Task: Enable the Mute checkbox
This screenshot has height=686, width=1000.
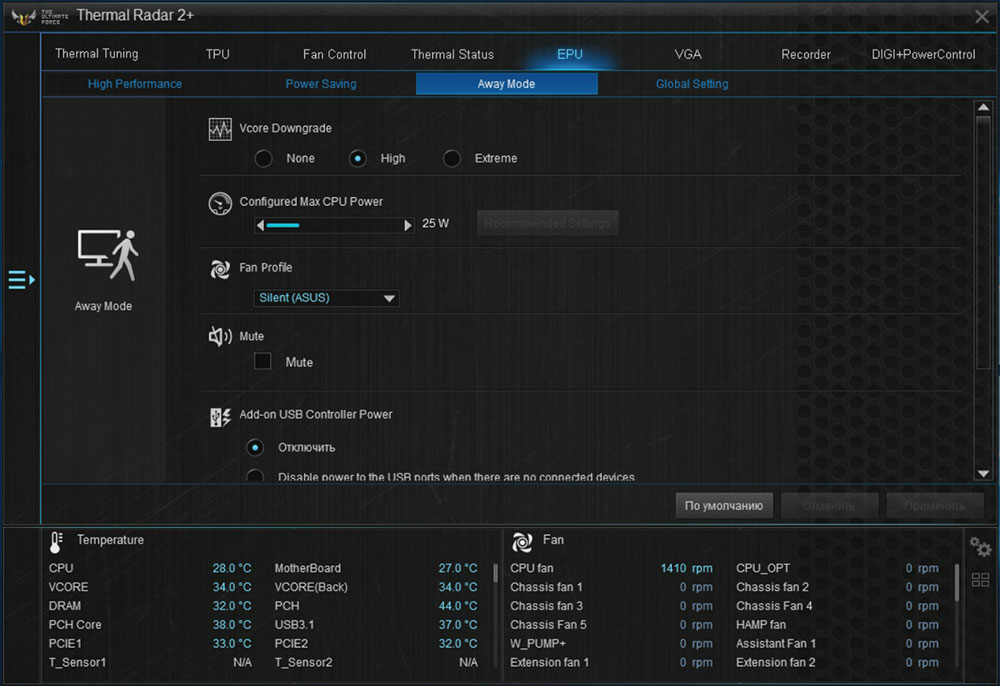Action: [263, 361]
